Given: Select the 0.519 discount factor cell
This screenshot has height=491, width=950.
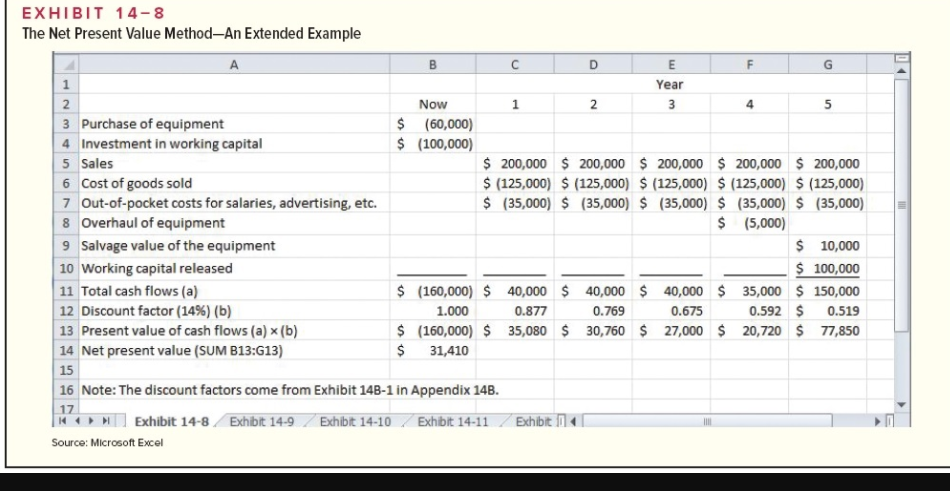Looking at the screenshot, I should [828, 312].
